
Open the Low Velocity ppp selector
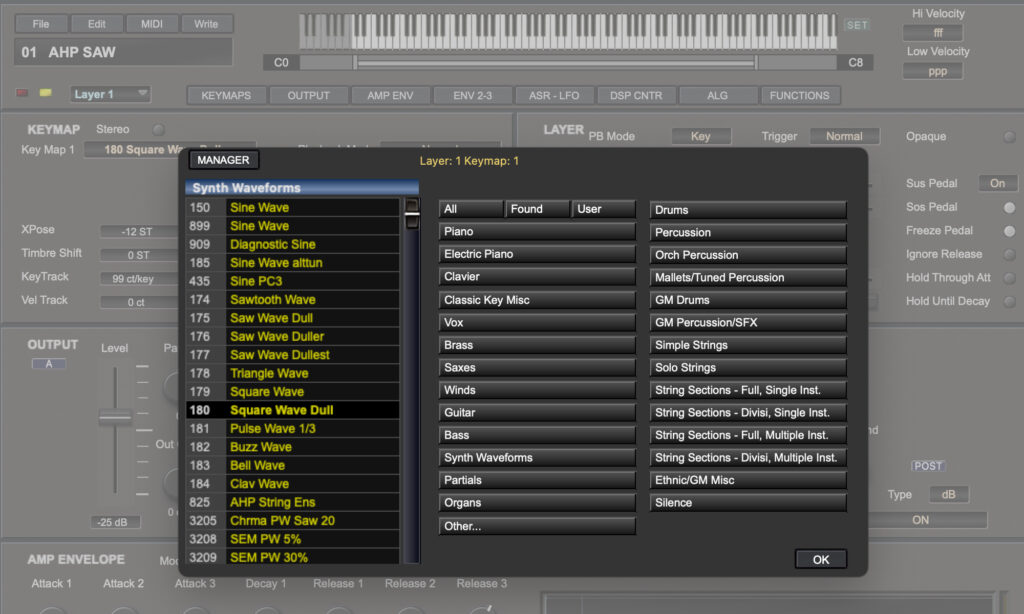click(x=932, y=71)
